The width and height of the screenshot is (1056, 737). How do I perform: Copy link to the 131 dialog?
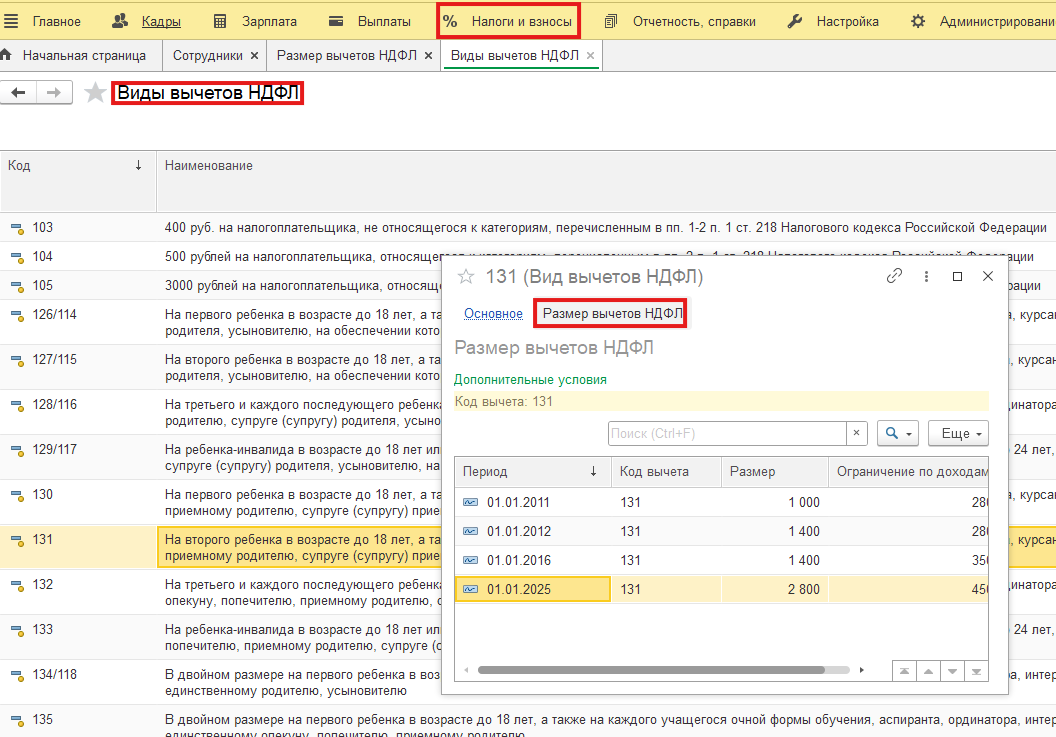click(x=894, y=276)
